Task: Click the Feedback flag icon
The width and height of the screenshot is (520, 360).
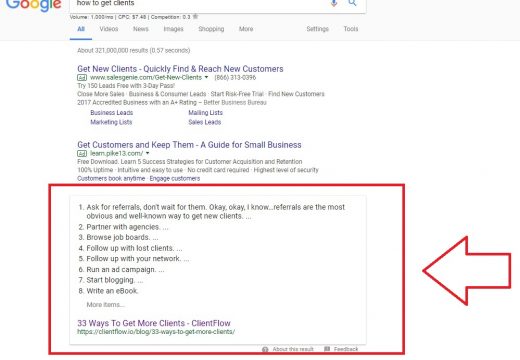Action: (x=327, y=349)
